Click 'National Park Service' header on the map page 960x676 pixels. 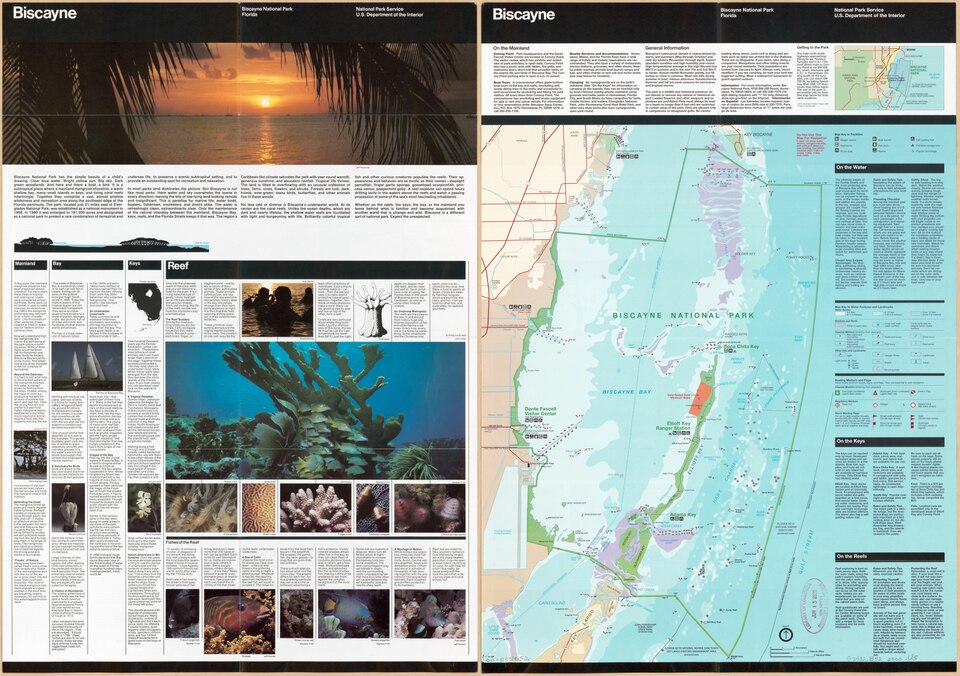(858, 10)
